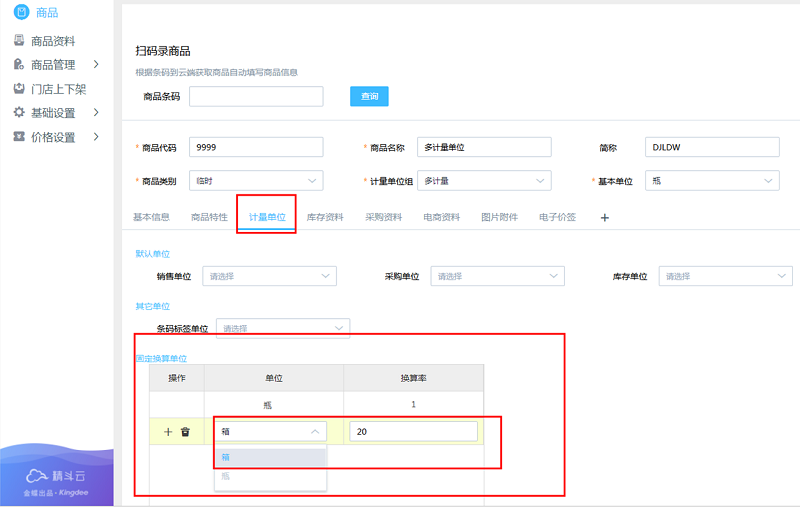Click the 商品资料 sidebar icon
The width and height of the screenshot is (800, 508).
point(19,41)
